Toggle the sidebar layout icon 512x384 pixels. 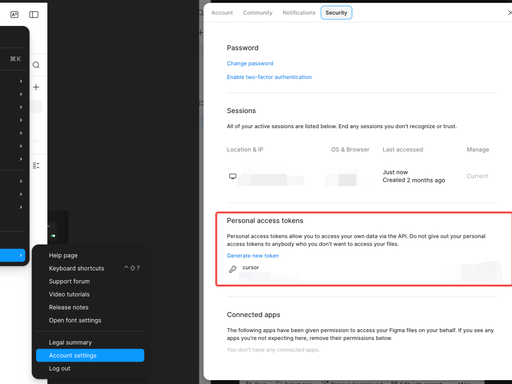click(34, 14)
